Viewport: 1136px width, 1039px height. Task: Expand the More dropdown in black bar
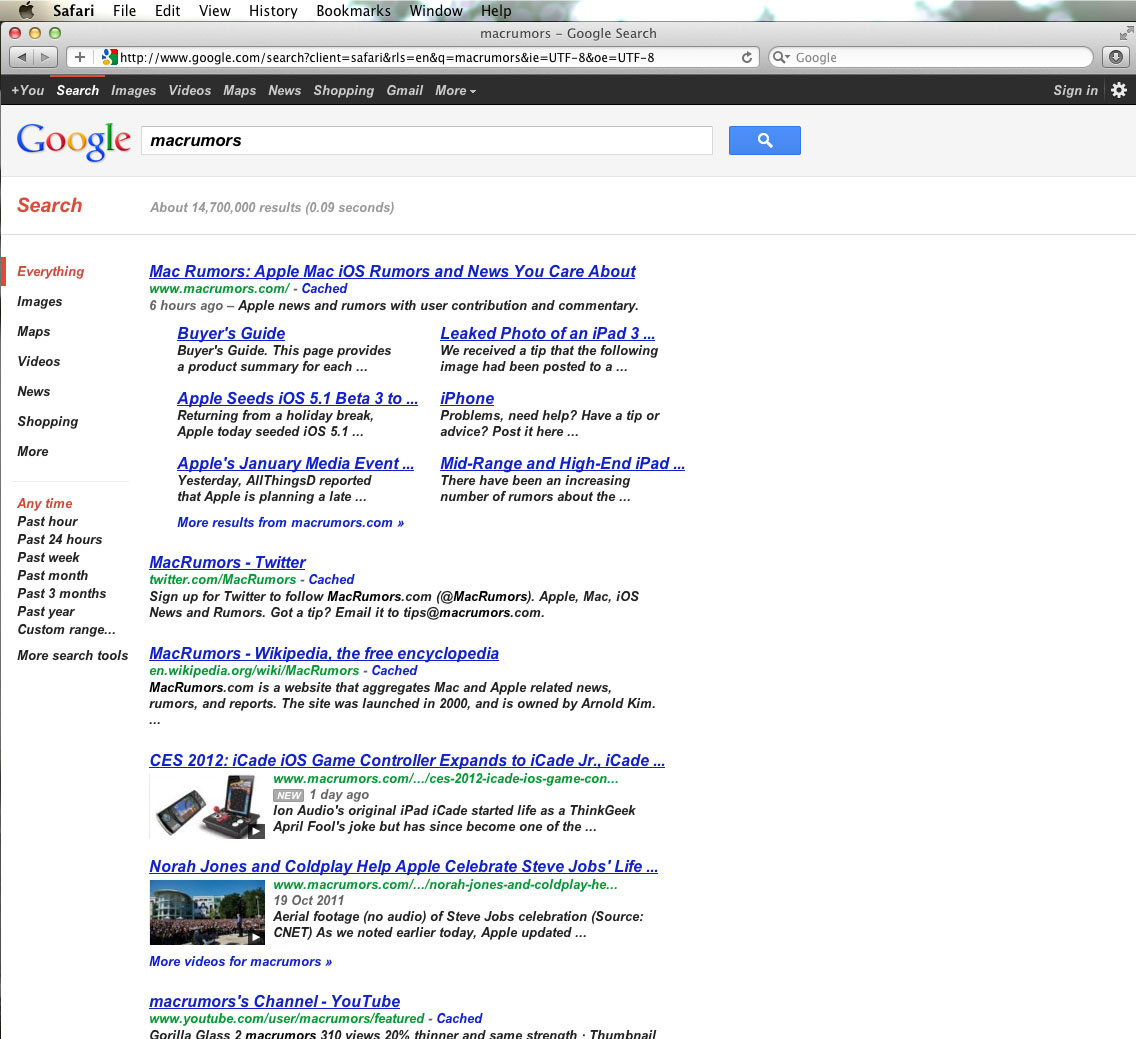455,91
